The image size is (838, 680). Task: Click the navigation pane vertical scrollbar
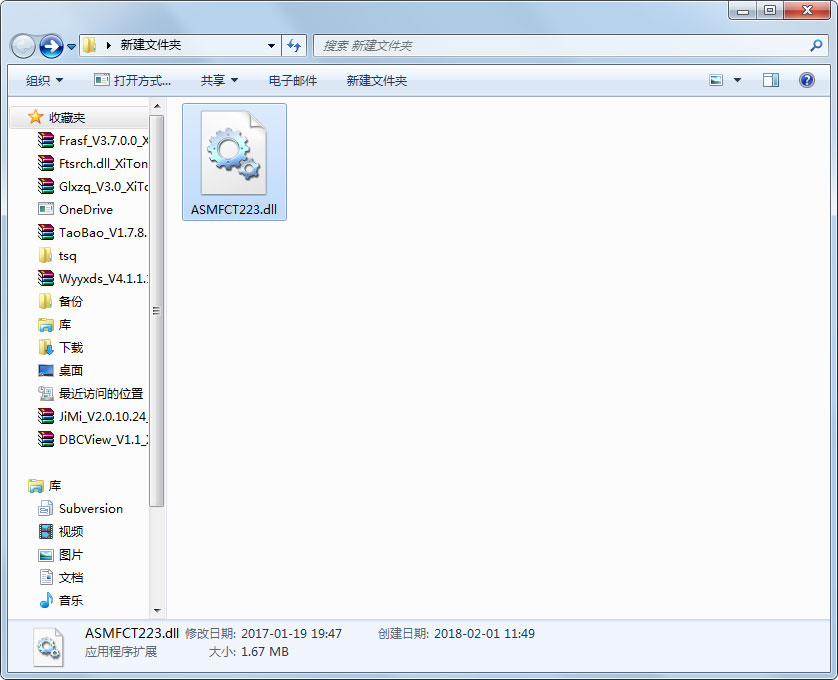156,310
